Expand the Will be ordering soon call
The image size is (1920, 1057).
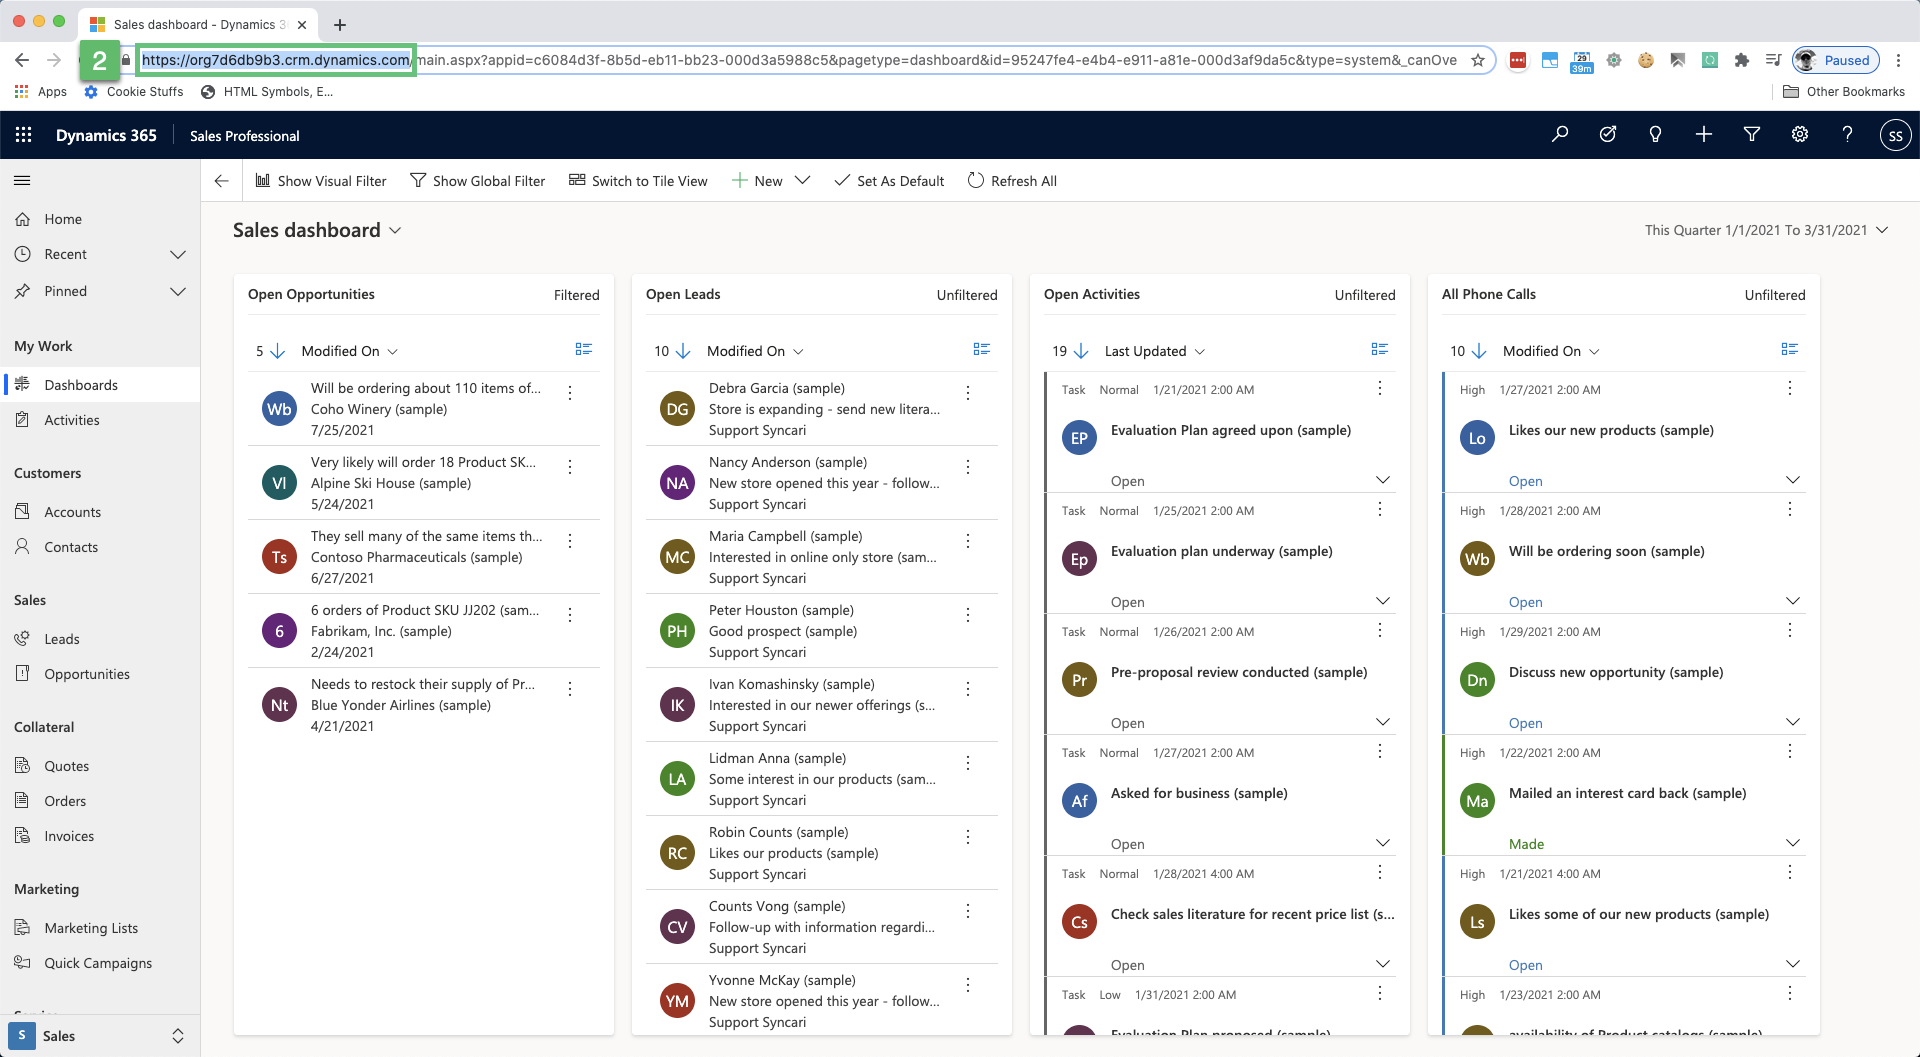(x=1793, y=602)
